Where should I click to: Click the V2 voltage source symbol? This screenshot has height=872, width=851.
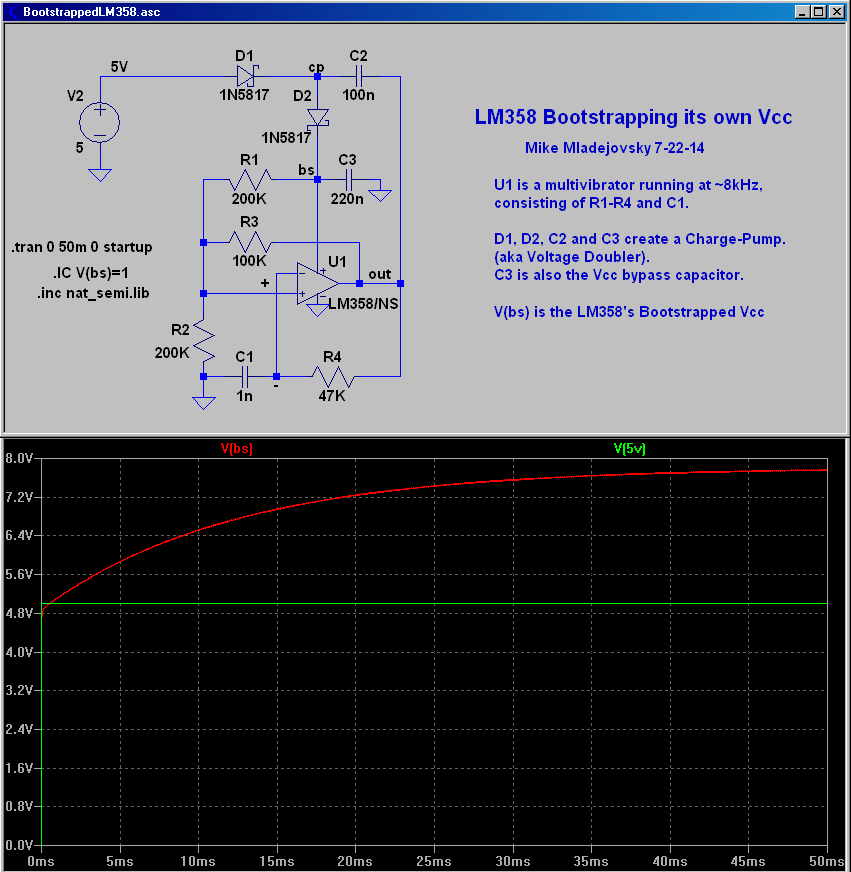pos(100,122)
